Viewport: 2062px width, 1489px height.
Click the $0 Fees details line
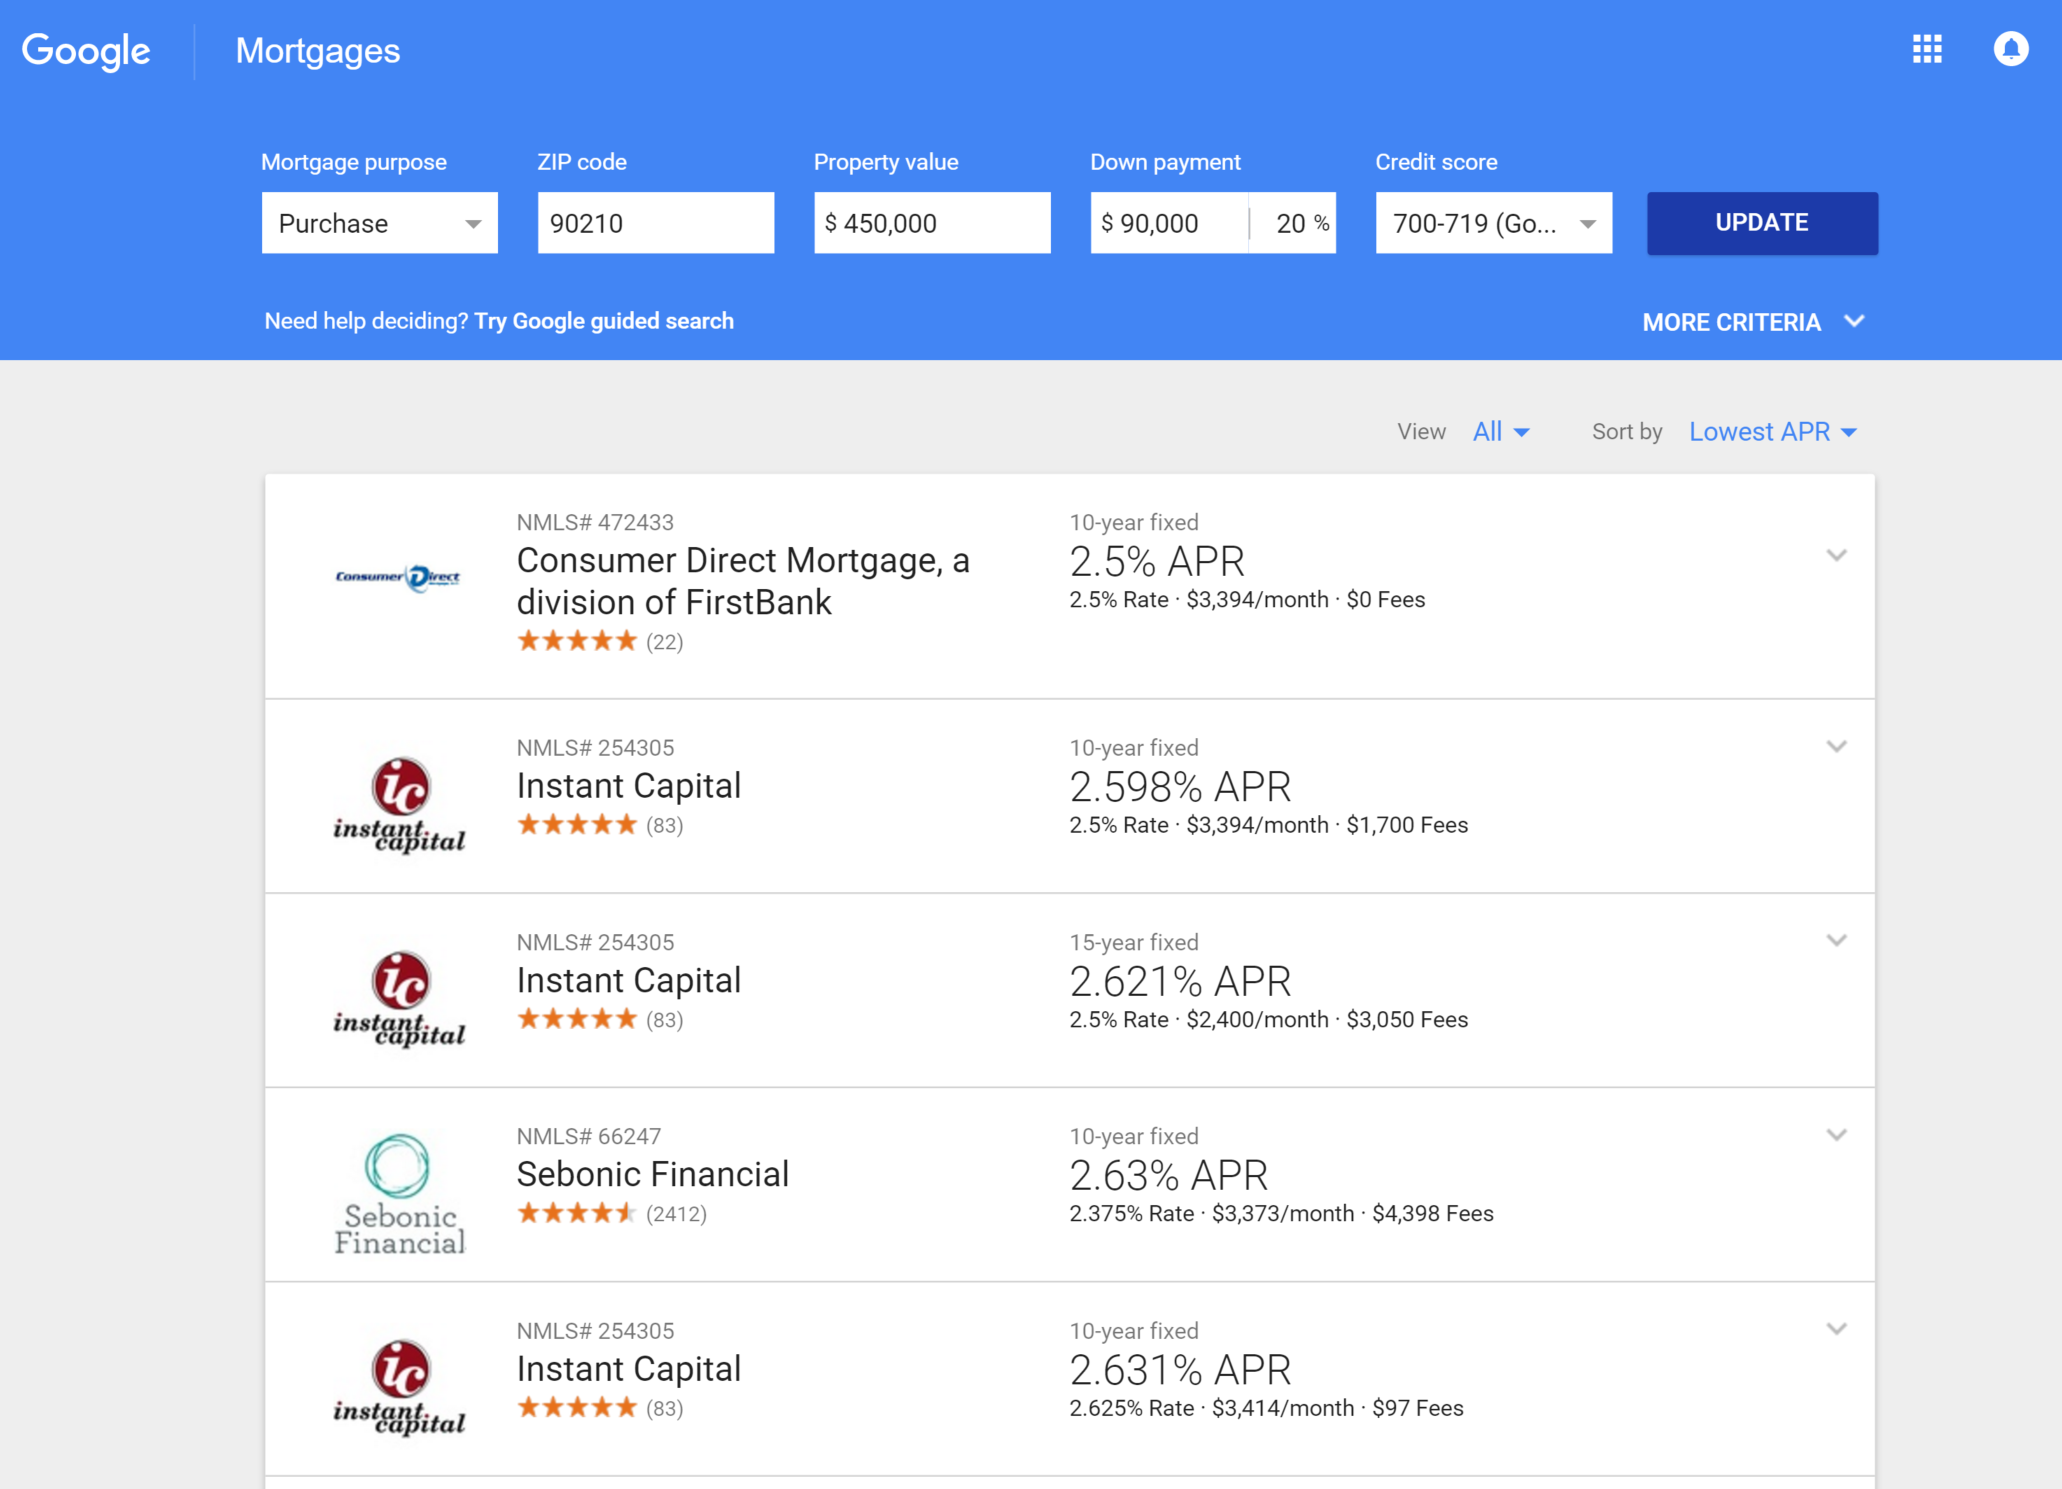(1247, 600)
